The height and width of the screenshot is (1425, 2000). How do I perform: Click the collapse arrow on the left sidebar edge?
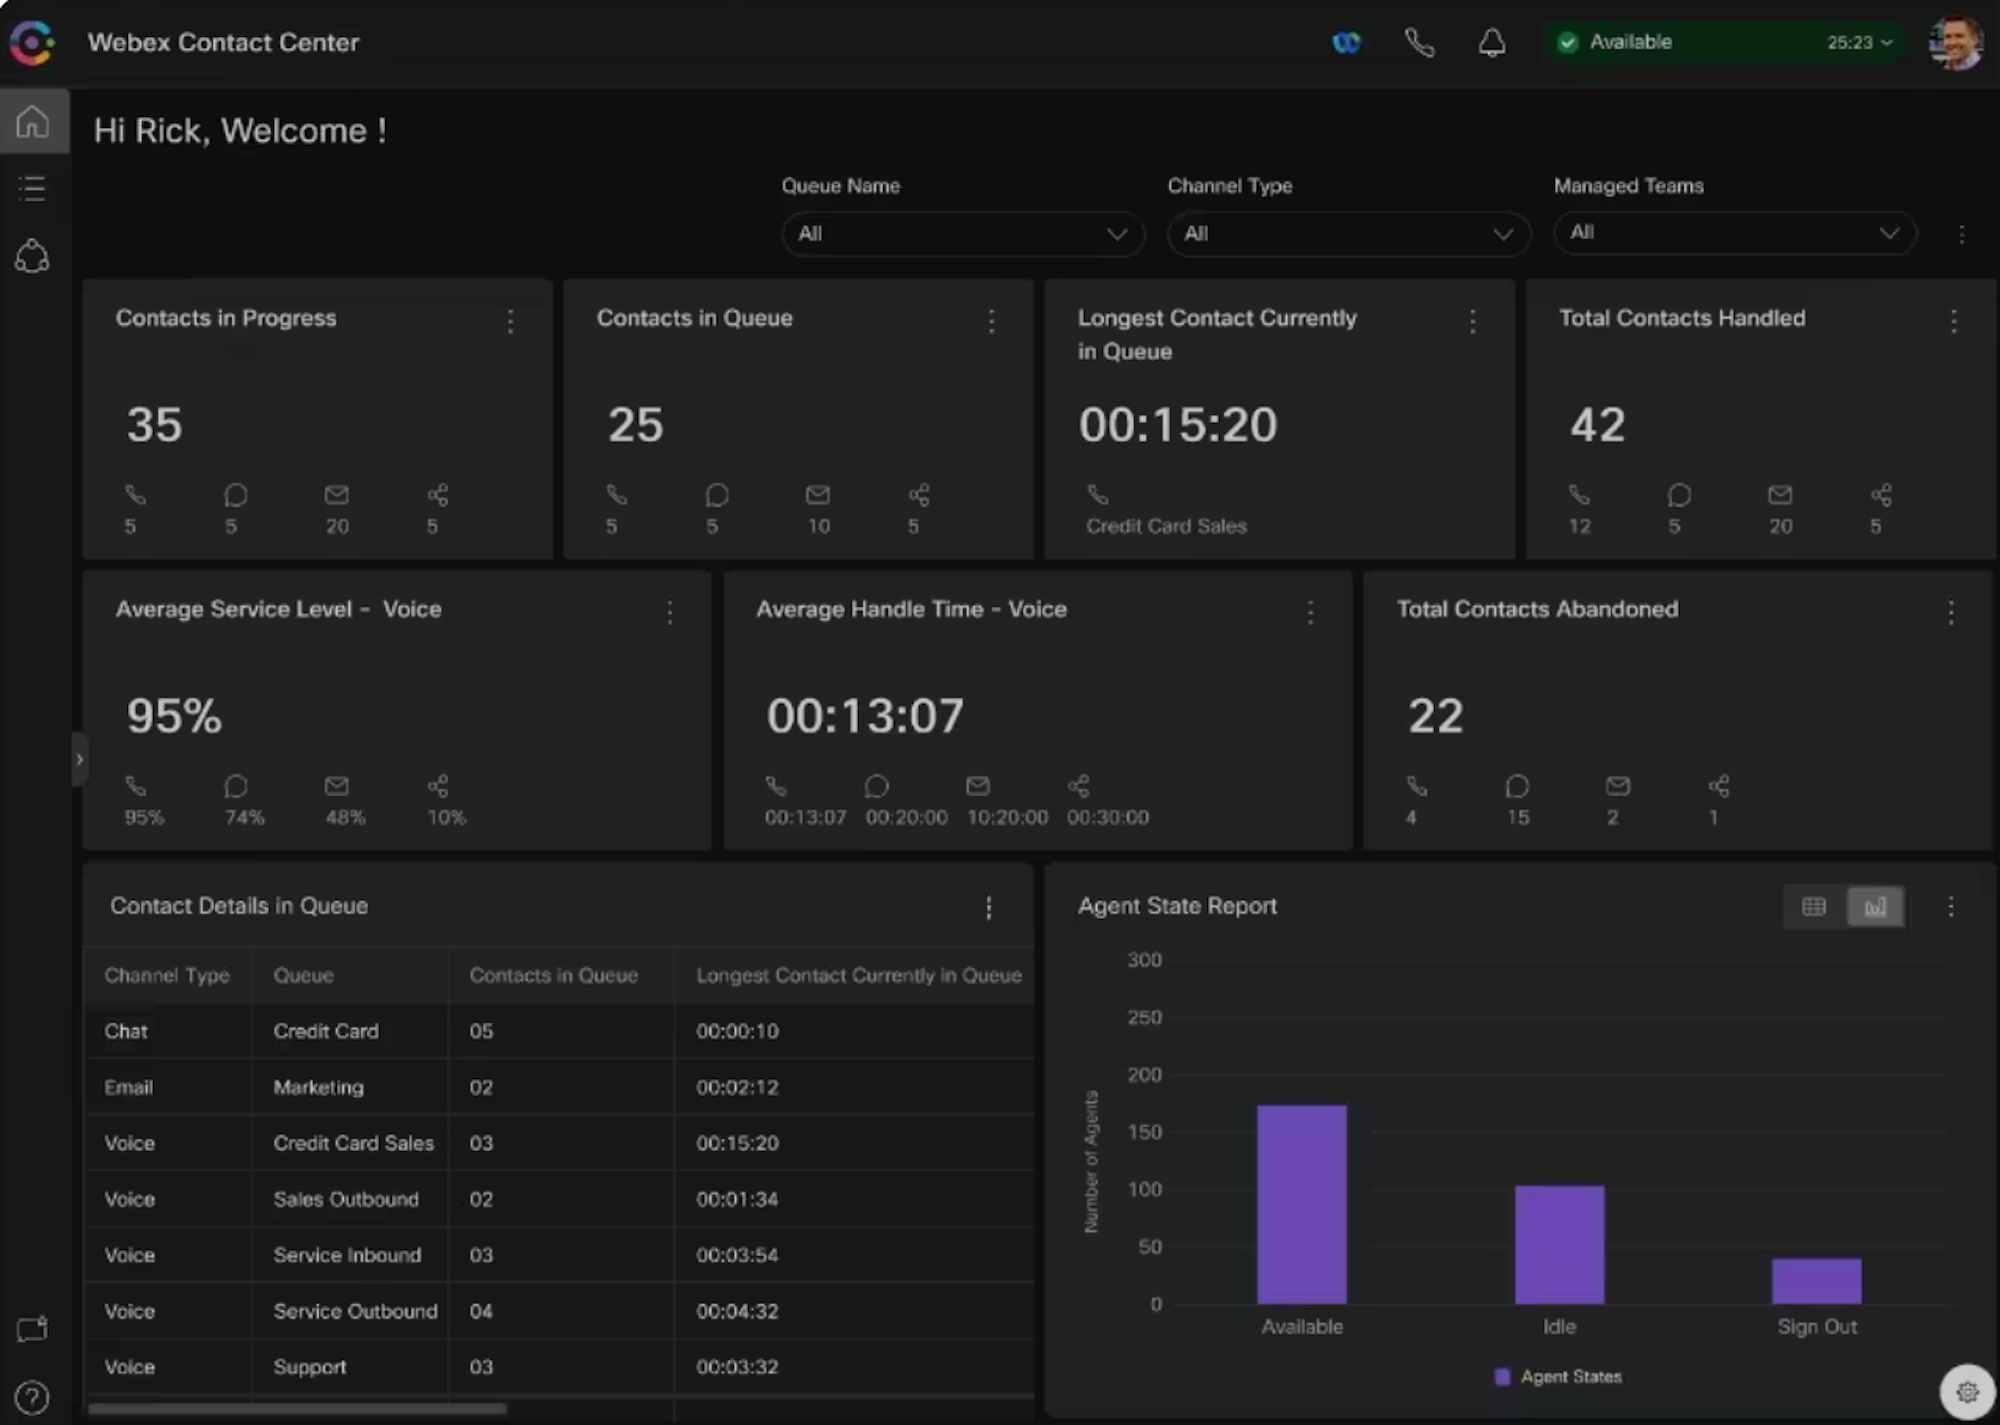point(77,757)
